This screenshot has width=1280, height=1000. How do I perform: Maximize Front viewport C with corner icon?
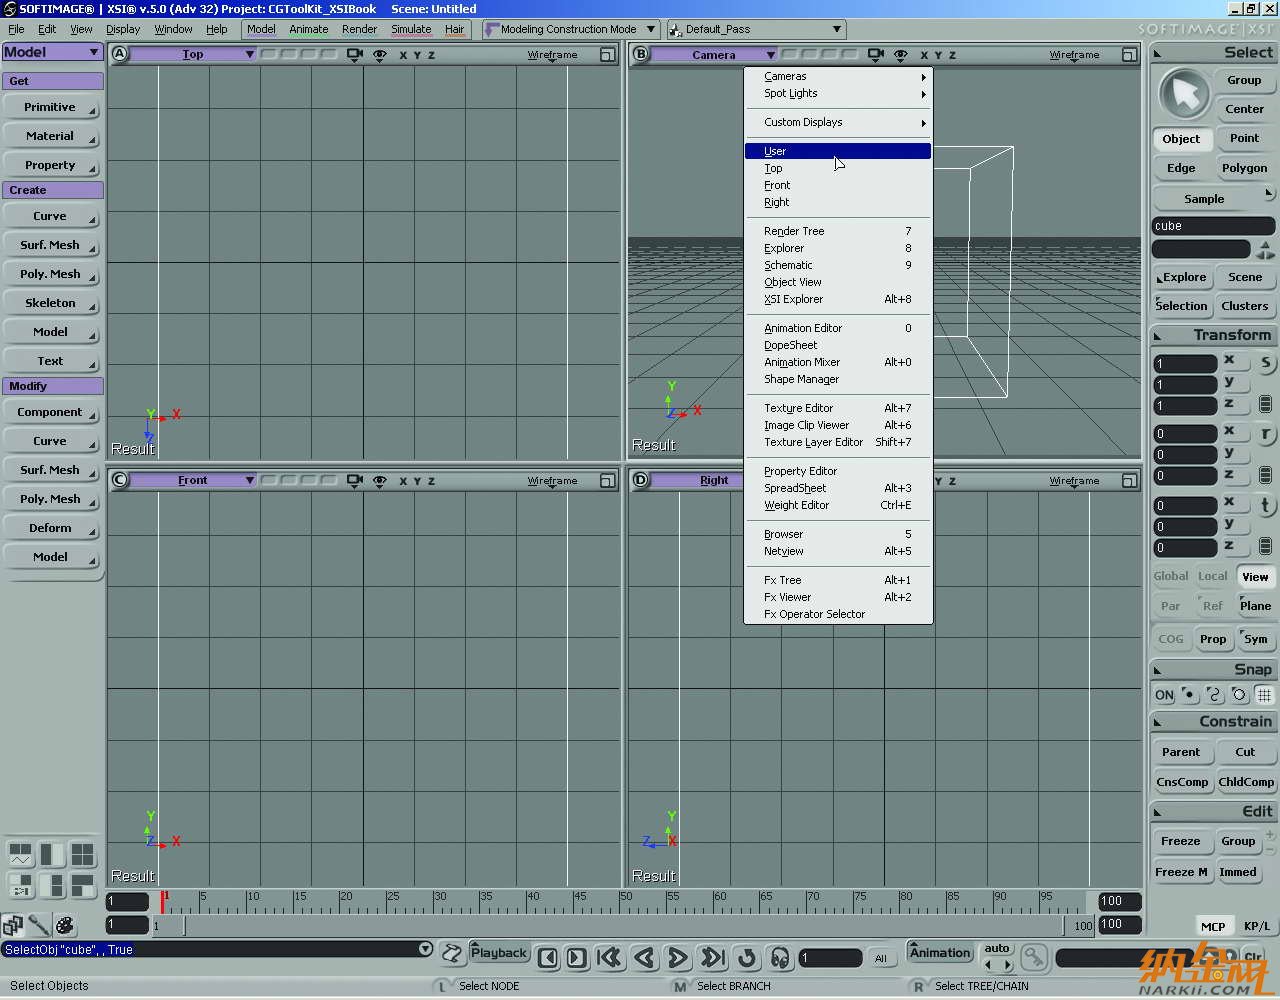[x=607, y=481]
